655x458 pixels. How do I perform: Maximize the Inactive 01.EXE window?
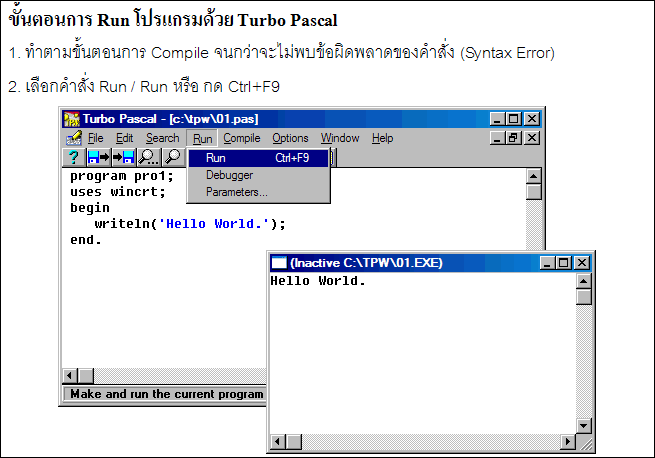click(564, 263)
